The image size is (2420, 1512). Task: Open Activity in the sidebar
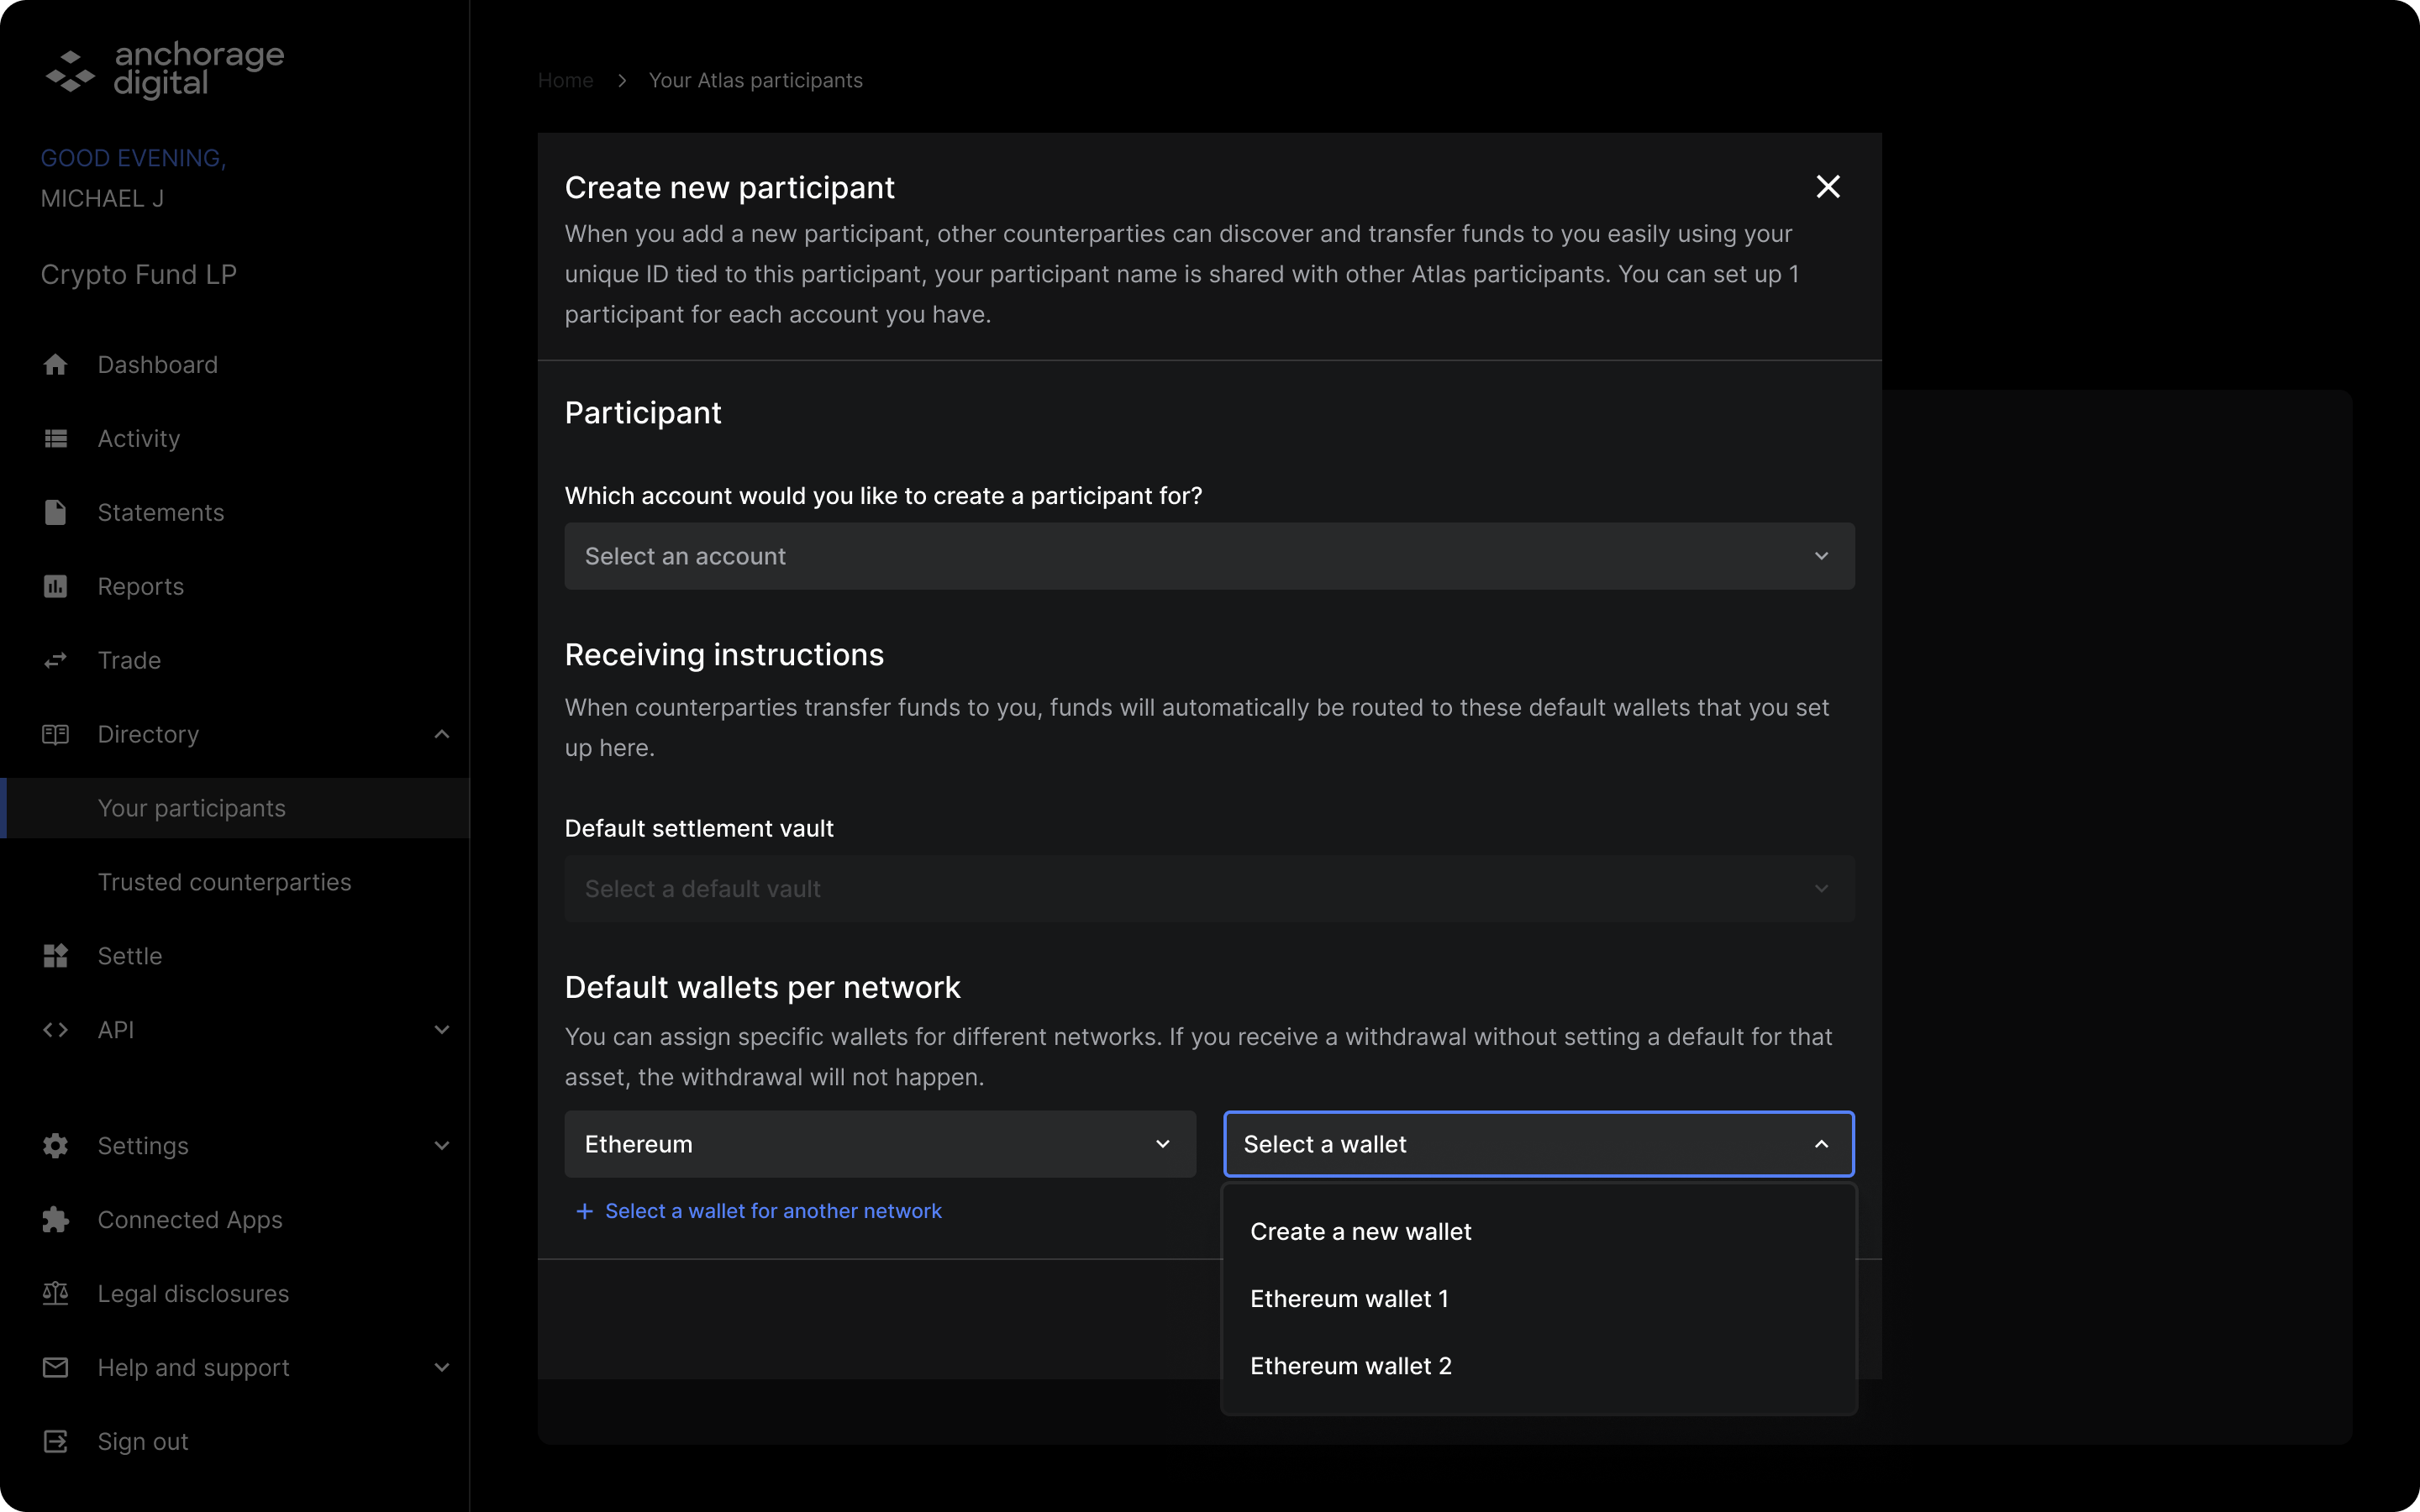pos(139,439)
